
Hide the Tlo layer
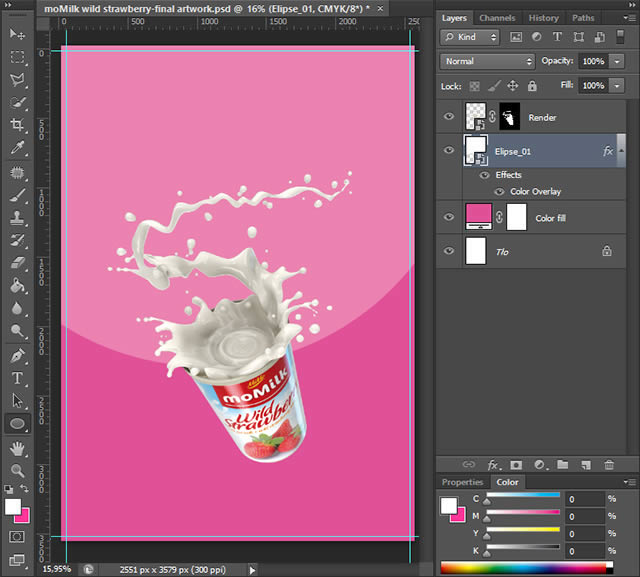(x=449, y=251)
